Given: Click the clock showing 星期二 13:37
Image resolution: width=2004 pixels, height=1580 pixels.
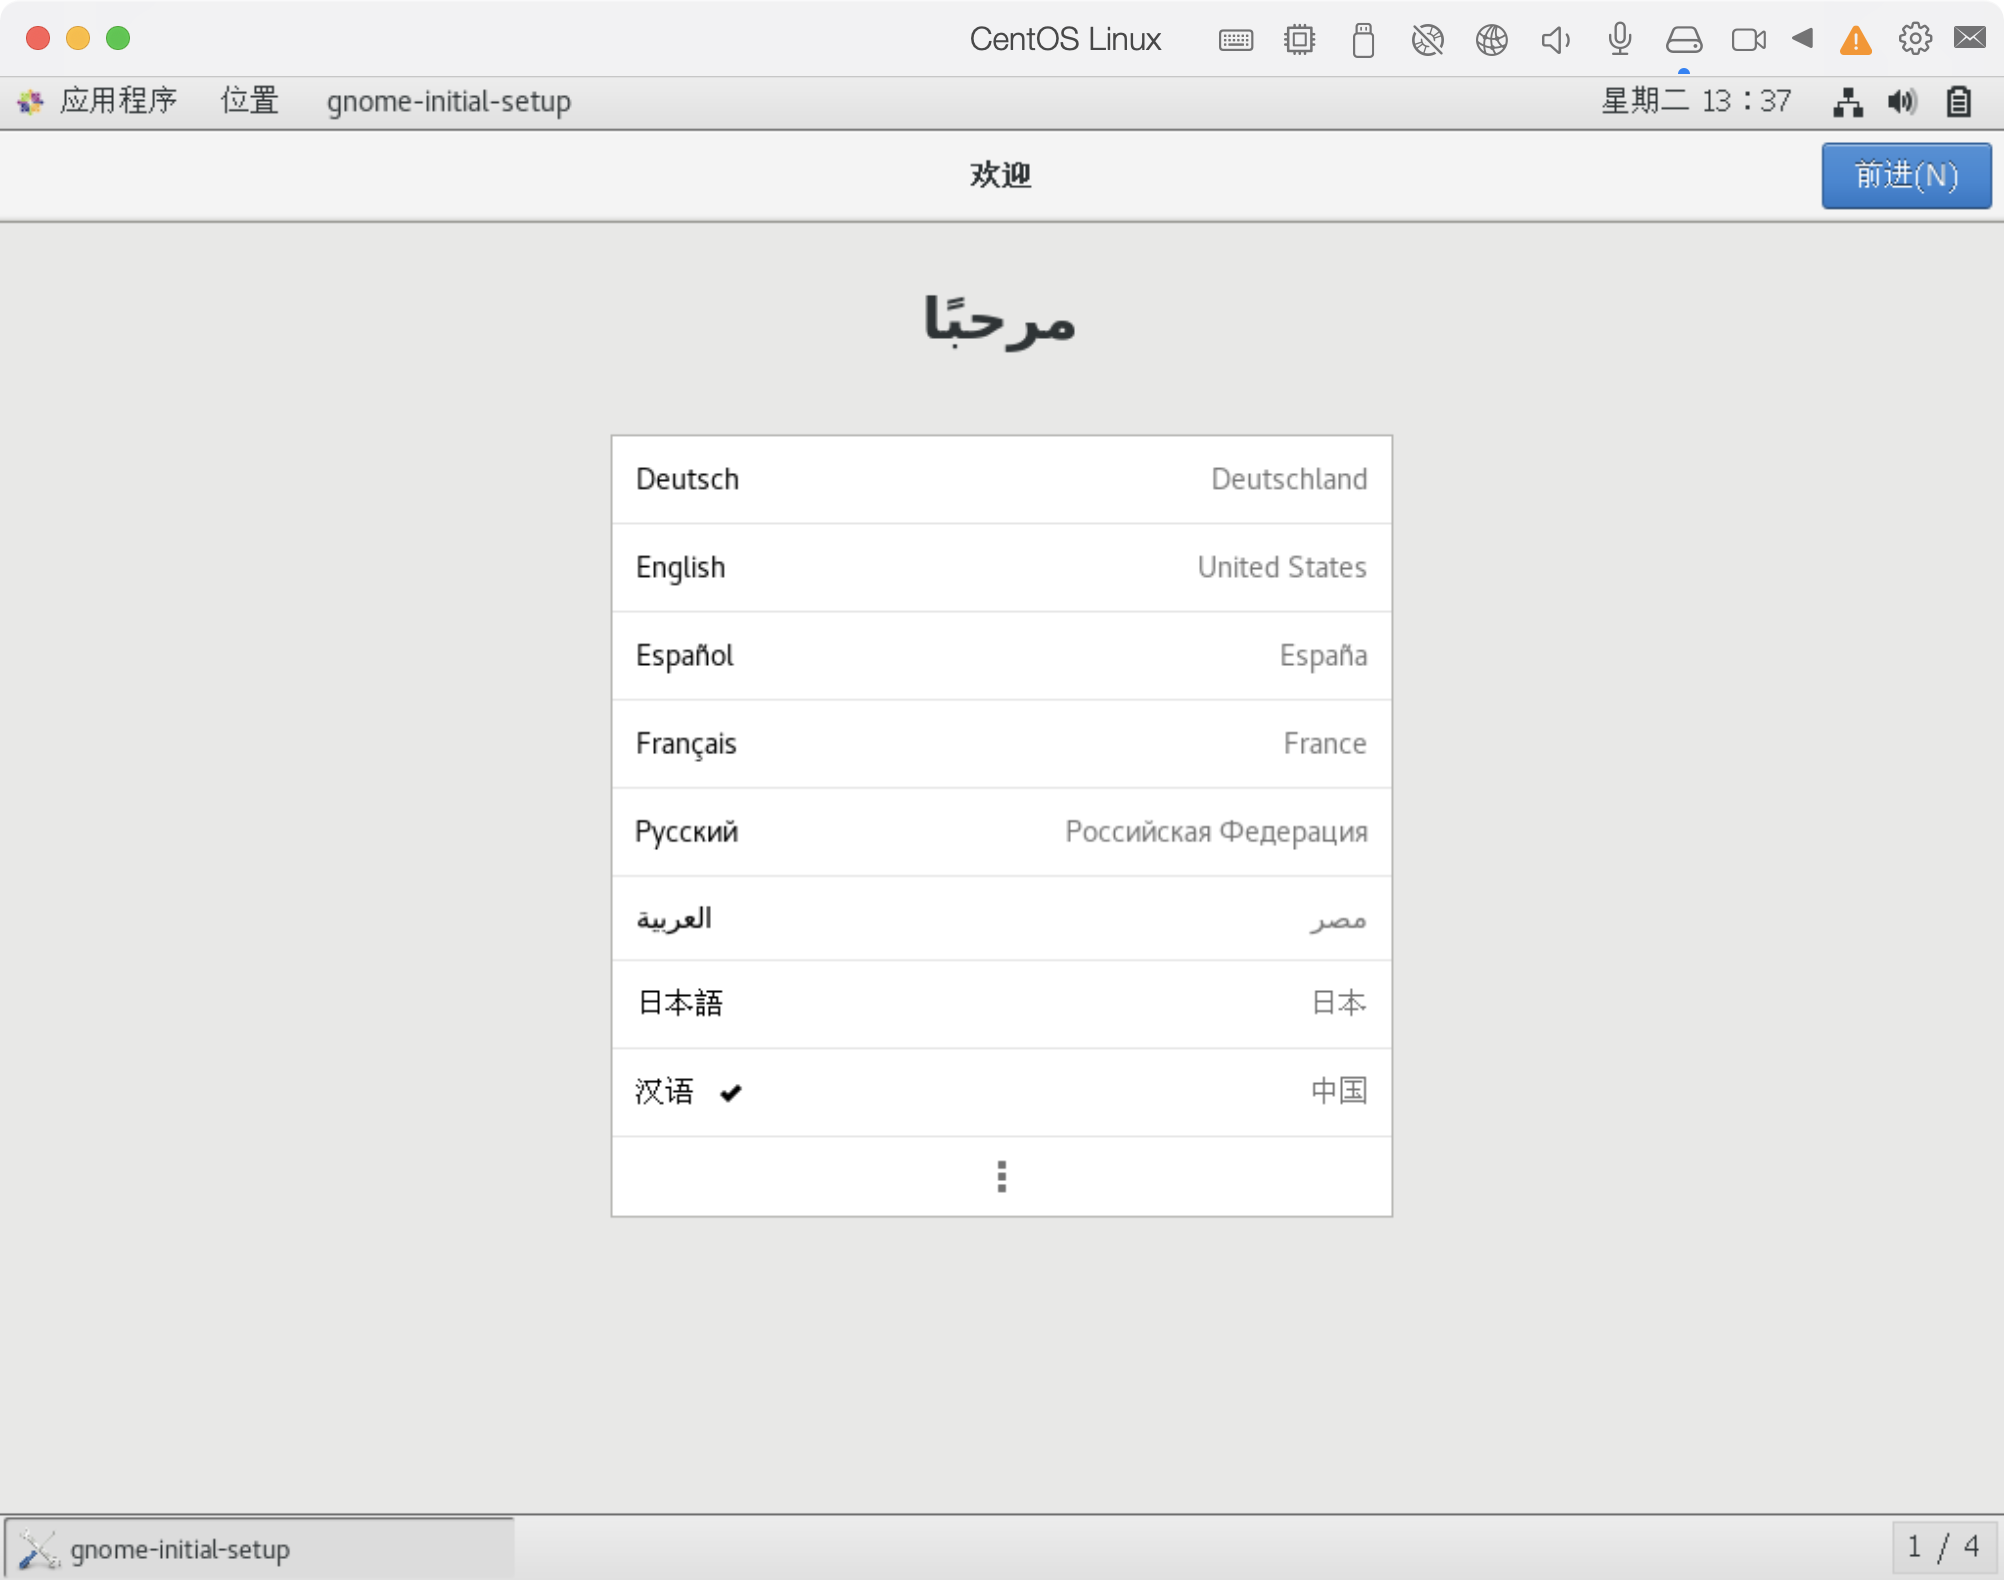Looking at the screenshot, I should pyautogui.click(x=1696, y=101).
